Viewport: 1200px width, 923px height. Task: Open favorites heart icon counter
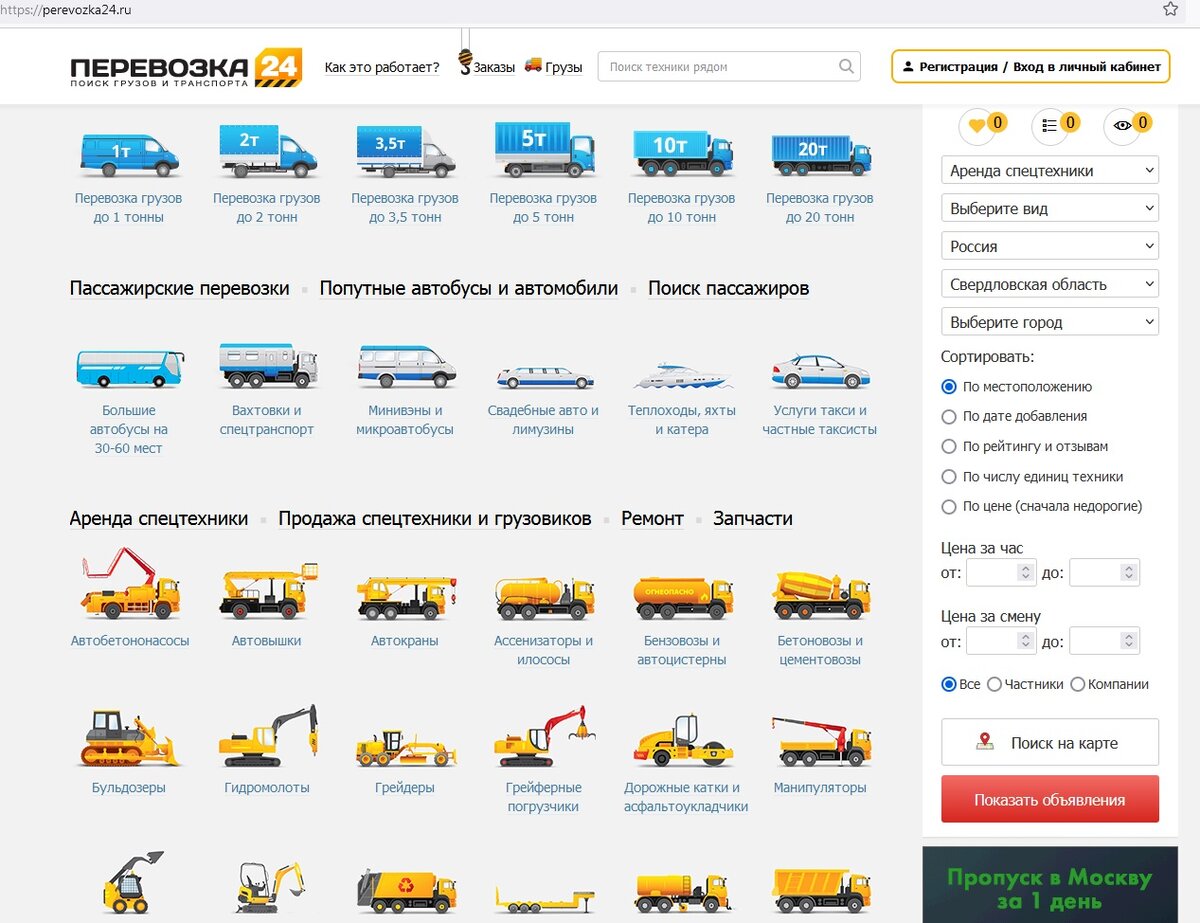982,125
